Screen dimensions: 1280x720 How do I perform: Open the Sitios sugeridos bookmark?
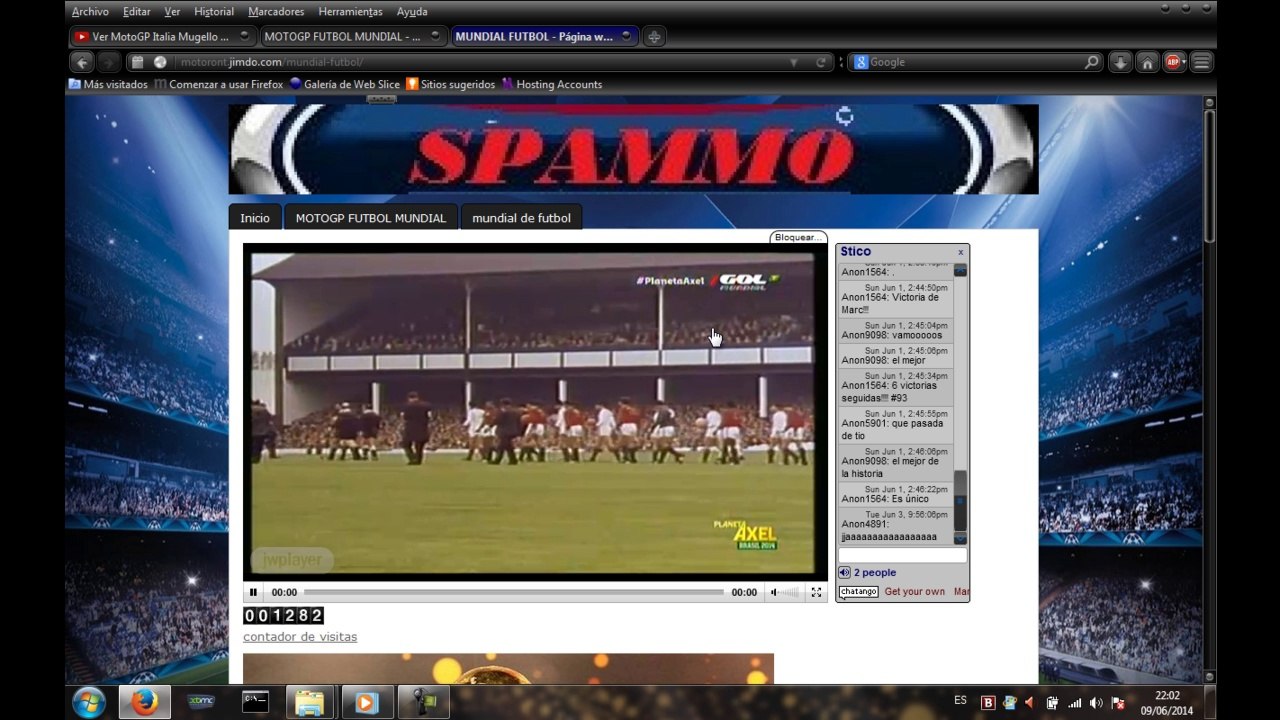450,85
